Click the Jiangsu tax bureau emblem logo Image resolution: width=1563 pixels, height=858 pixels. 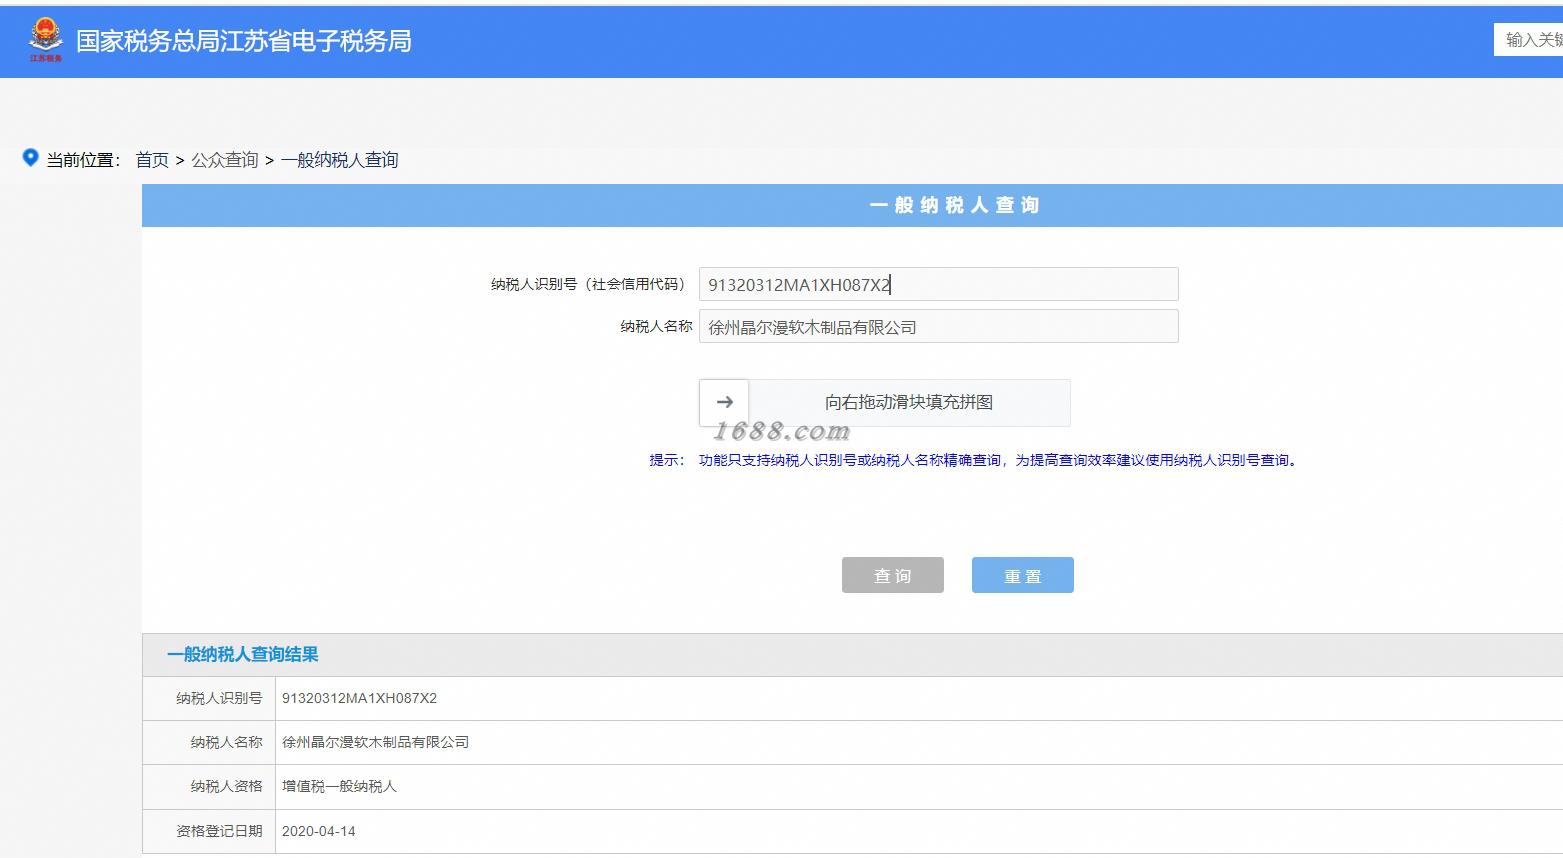tap(46, 40)
